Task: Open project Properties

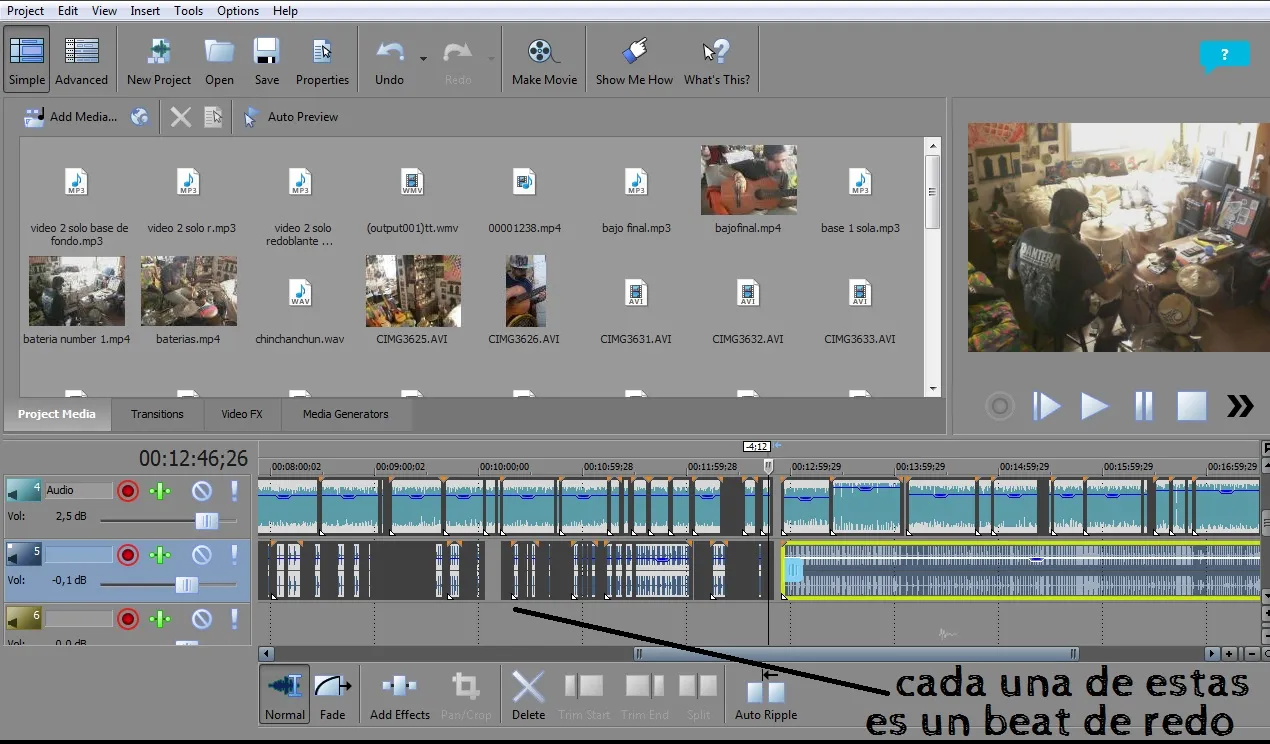Action: [x=322, y=59]
